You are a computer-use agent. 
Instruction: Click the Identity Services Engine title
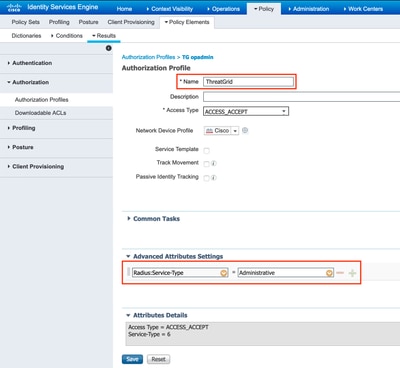click(x=63, y=7)
